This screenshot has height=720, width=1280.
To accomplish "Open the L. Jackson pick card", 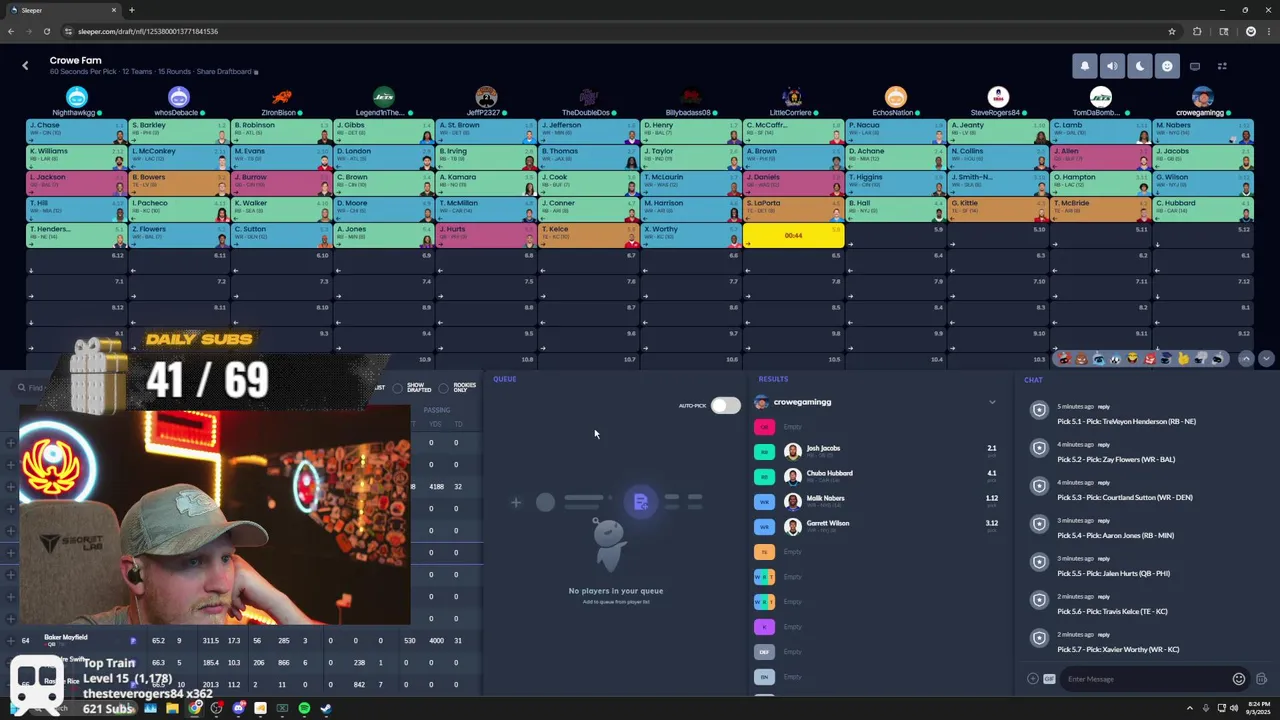I will (77, 183).
